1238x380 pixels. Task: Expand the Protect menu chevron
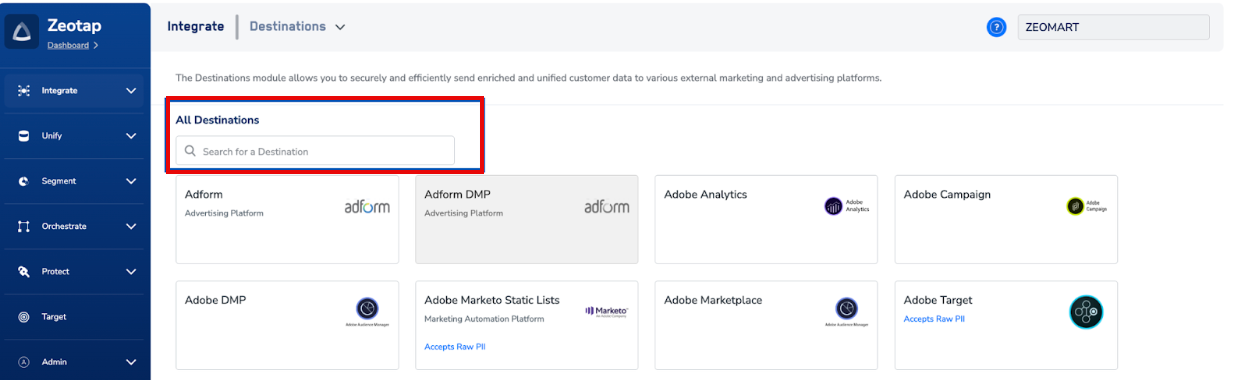coord(131,271)
